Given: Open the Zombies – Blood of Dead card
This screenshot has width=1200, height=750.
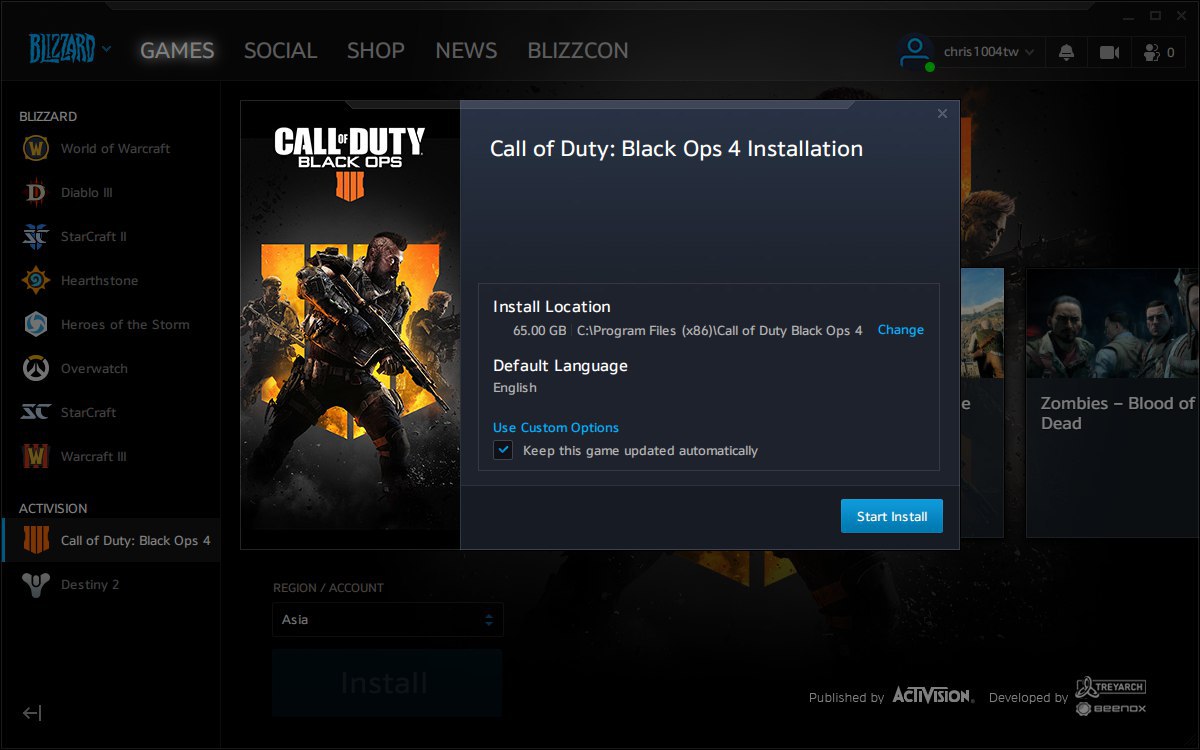Looking at the screenshot, I should 1112,403.
